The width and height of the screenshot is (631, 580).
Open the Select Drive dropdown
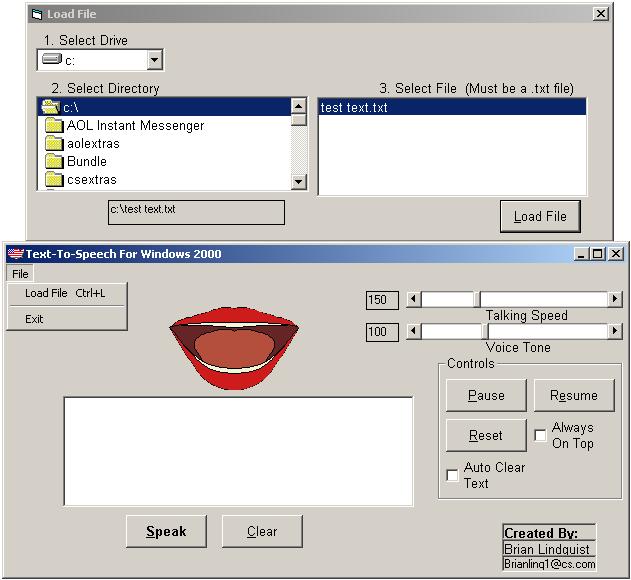pos(154,61)
